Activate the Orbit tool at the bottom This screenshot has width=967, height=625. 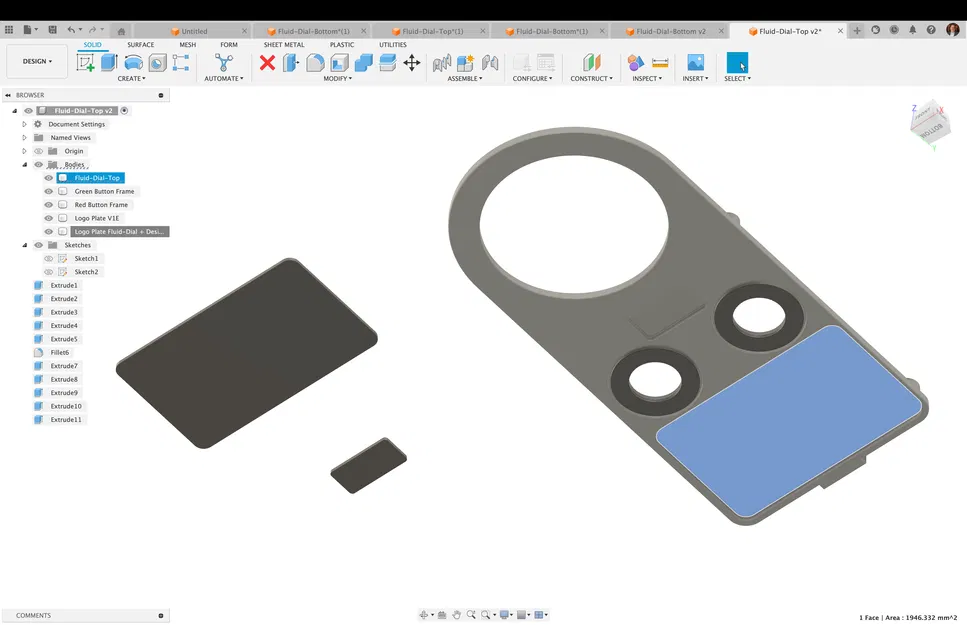pos(424,614)
